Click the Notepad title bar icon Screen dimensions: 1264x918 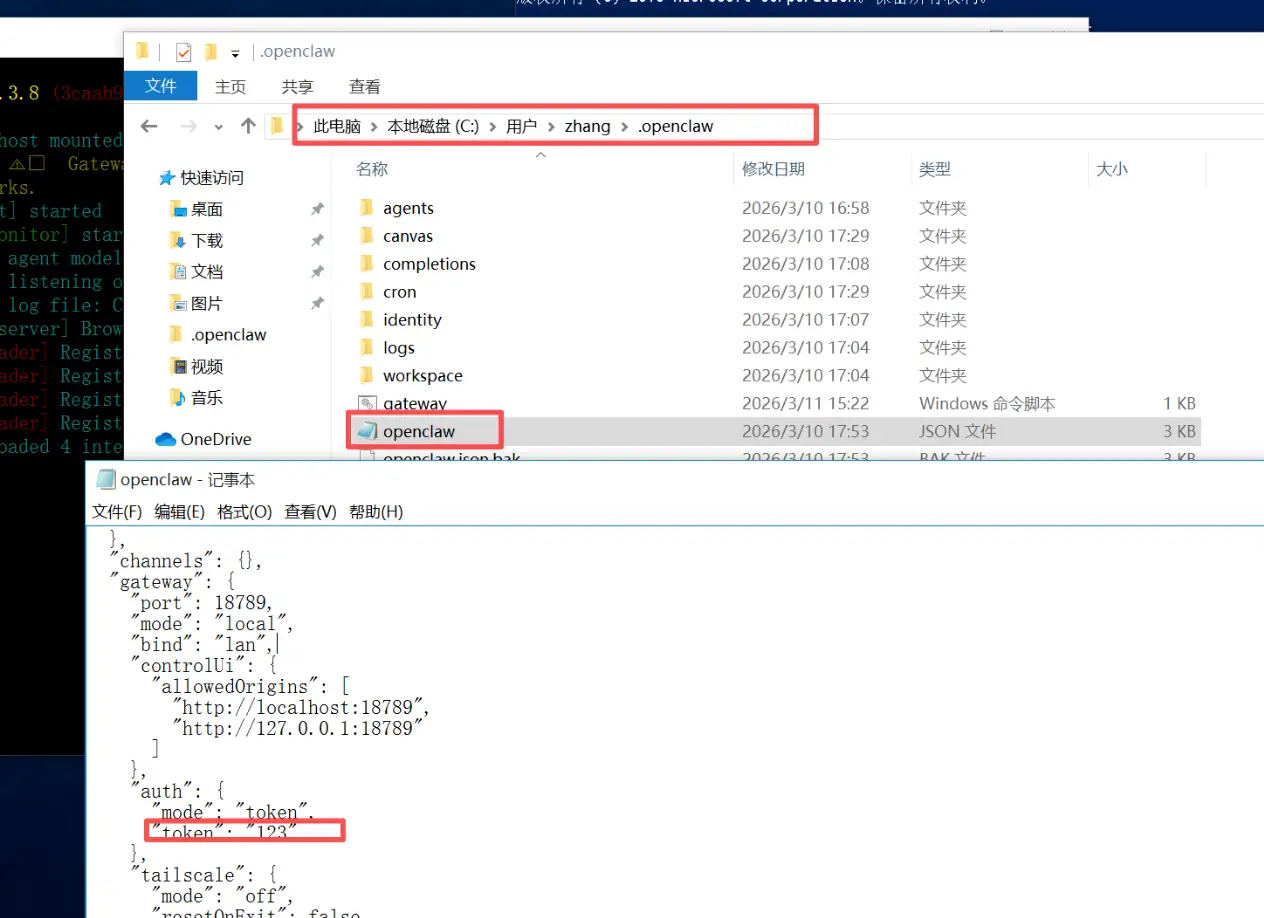[x=105, y=480]
